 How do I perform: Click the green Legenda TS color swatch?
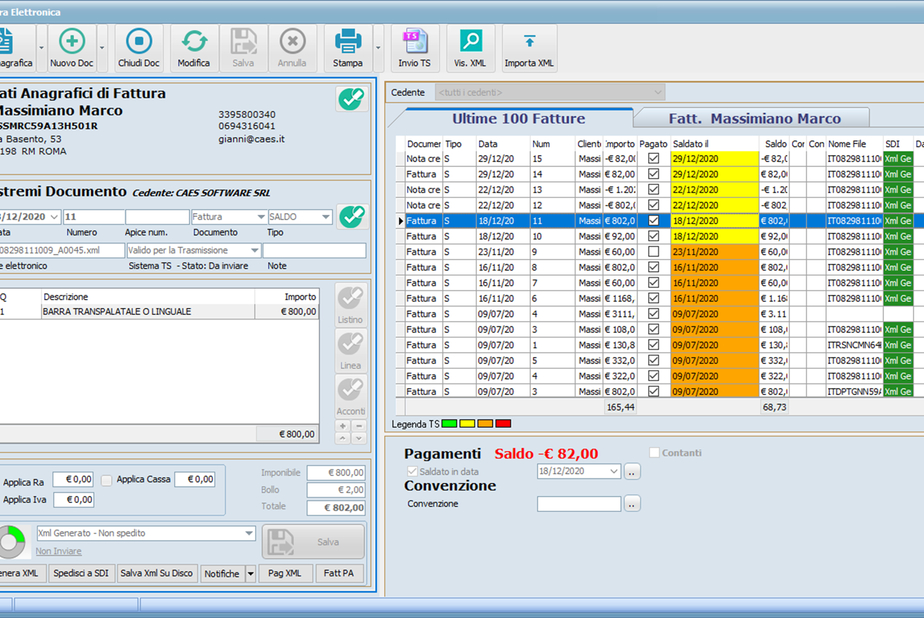pos(450,425)
